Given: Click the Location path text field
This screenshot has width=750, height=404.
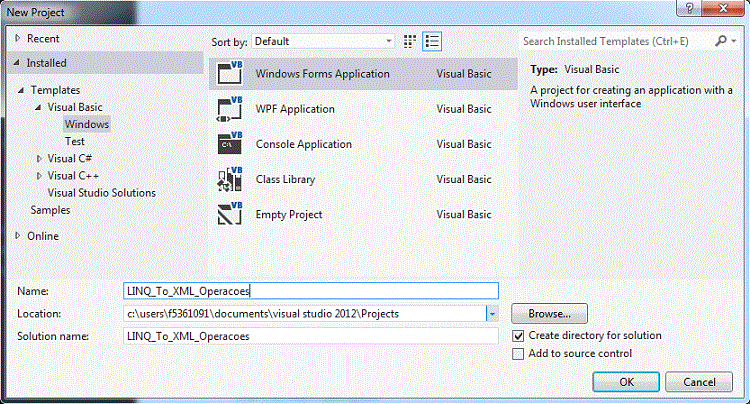Looking at the screenshot, I should [305, 314].
